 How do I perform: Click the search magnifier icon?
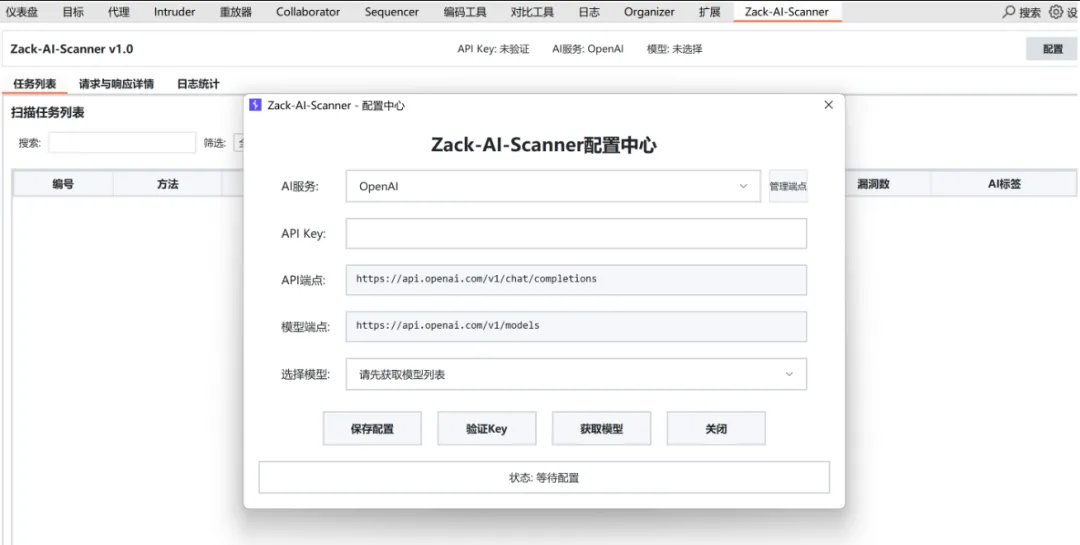[x=1009, y=12]
